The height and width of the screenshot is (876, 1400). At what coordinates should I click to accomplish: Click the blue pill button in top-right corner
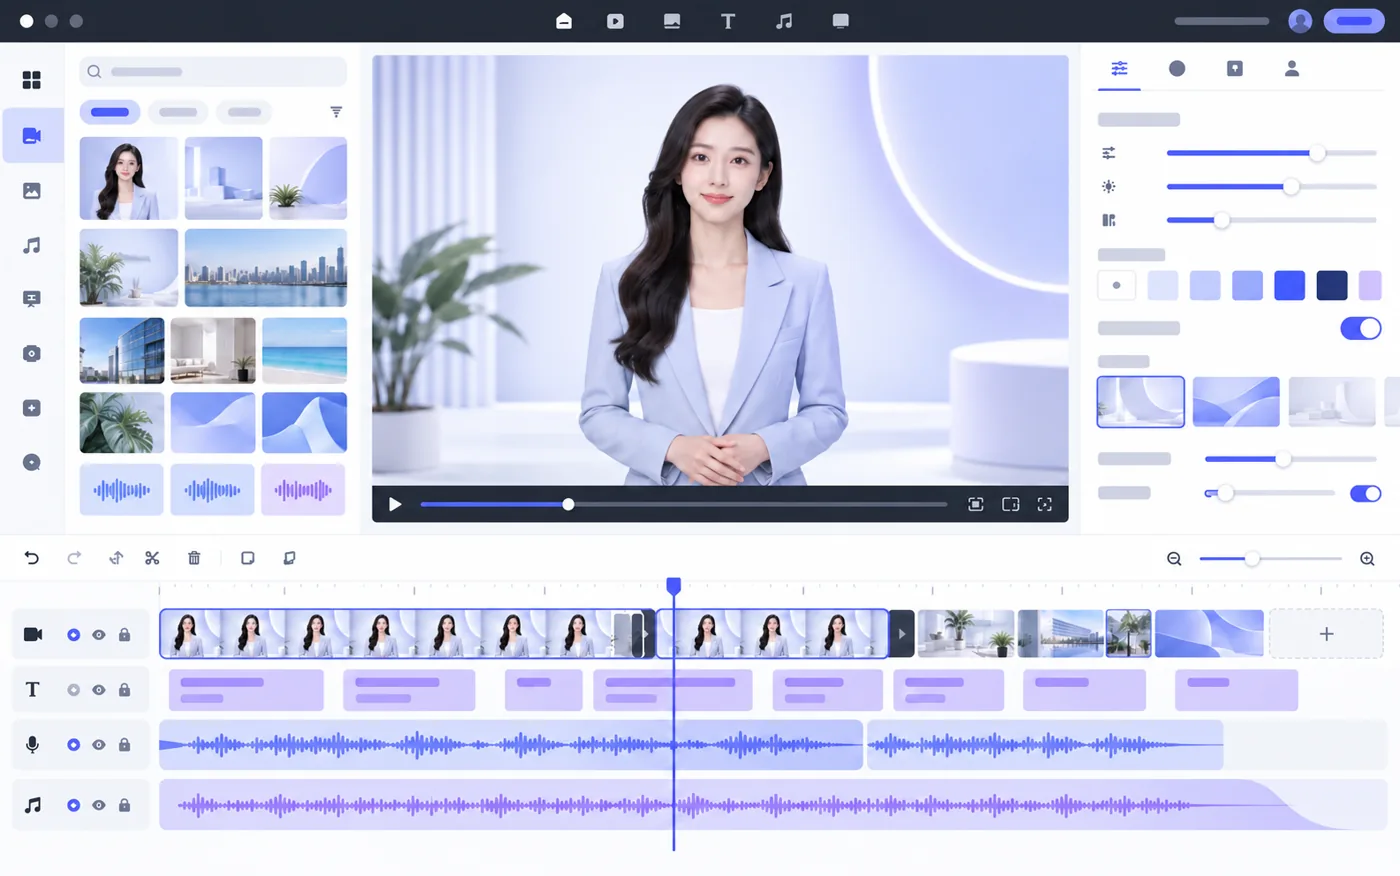1354,21
